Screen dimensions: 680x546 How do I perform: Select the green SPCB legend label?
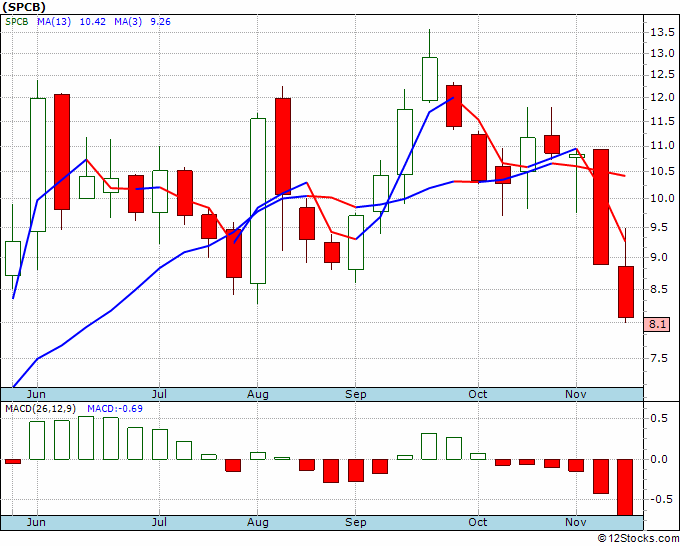pyautogui.click(x=17, y=22)
